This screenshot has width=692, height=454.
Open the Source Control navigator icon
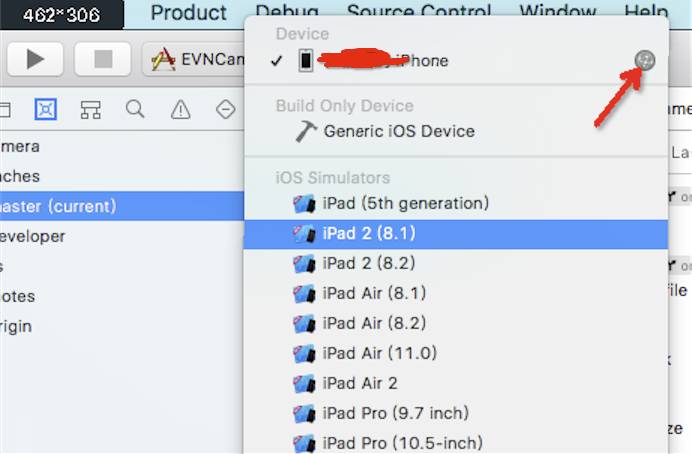click(46, 109)
